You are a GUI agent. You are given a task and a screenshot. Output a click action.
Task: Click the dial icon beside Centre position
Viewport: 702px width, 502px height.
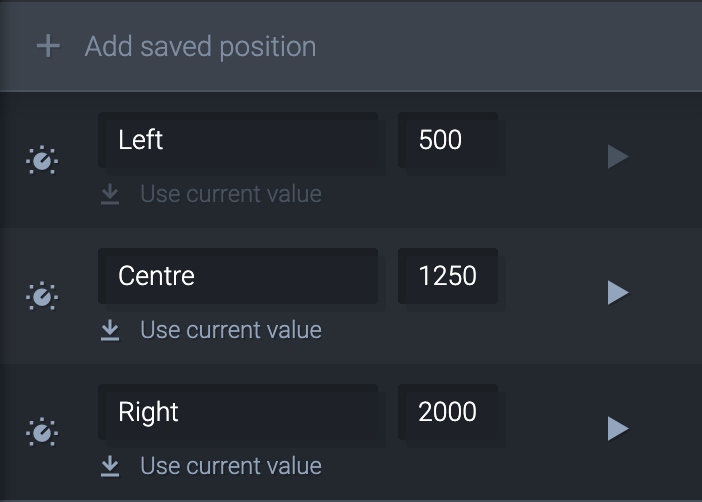(42, 296)
